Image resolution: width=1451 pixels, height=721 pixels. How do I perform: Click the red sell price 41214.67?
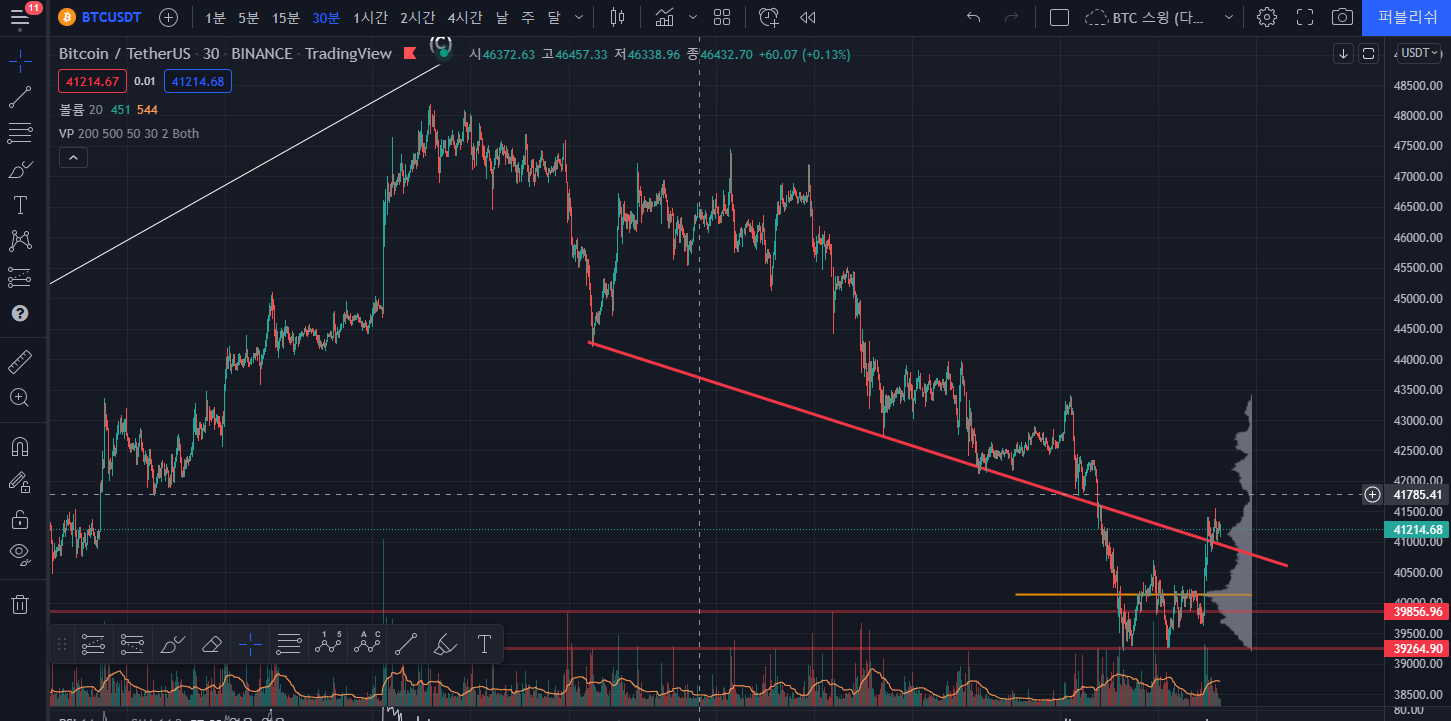[92, 82]
